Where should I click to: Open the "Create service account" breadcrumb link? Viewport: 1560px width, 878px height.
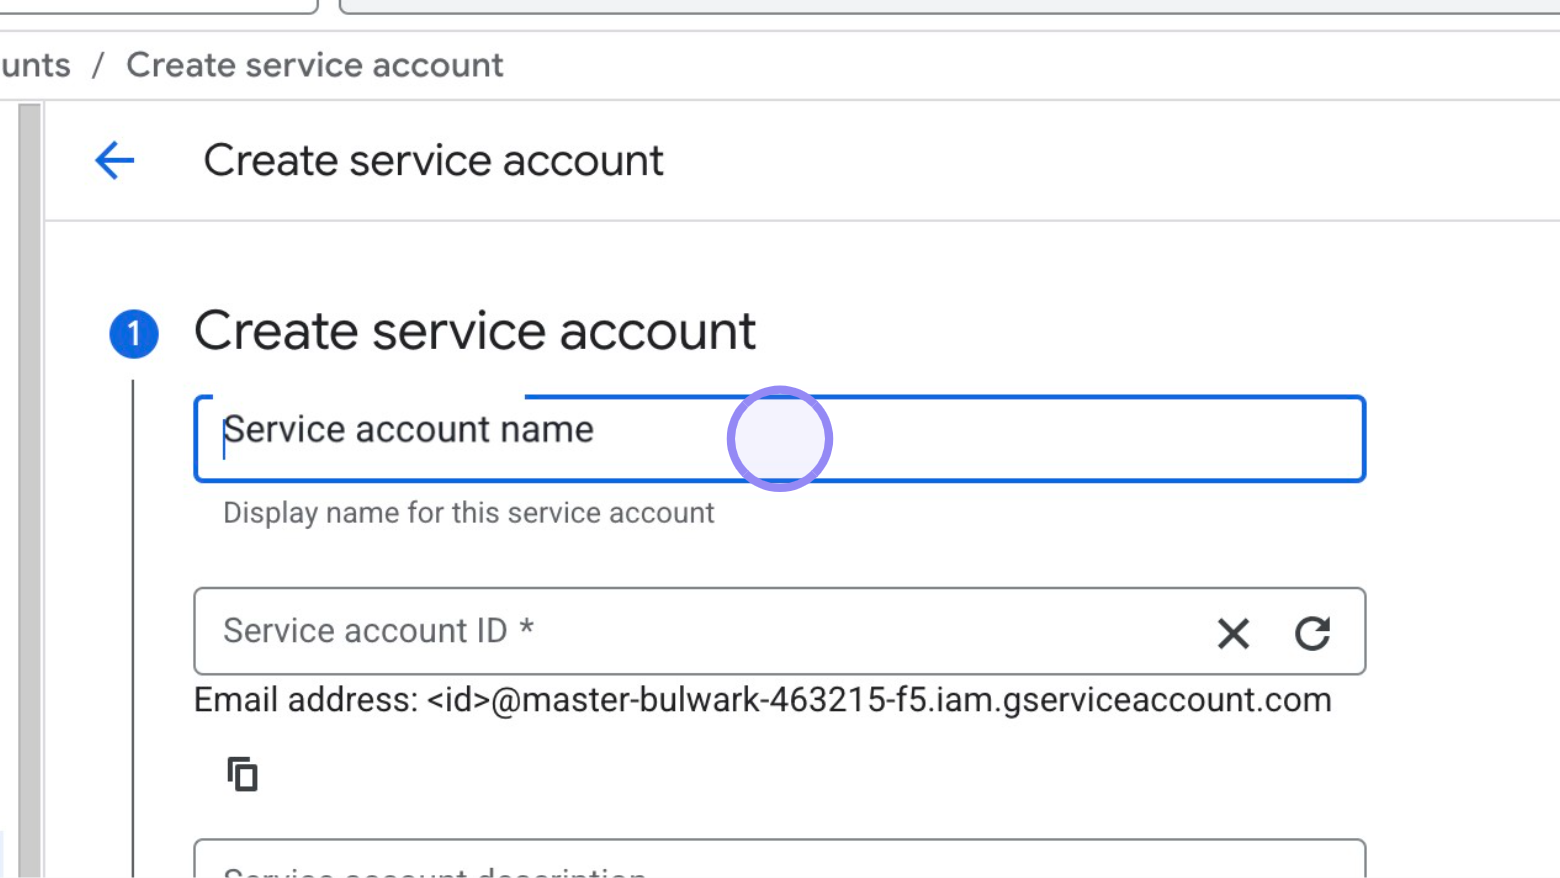point(313,64)
